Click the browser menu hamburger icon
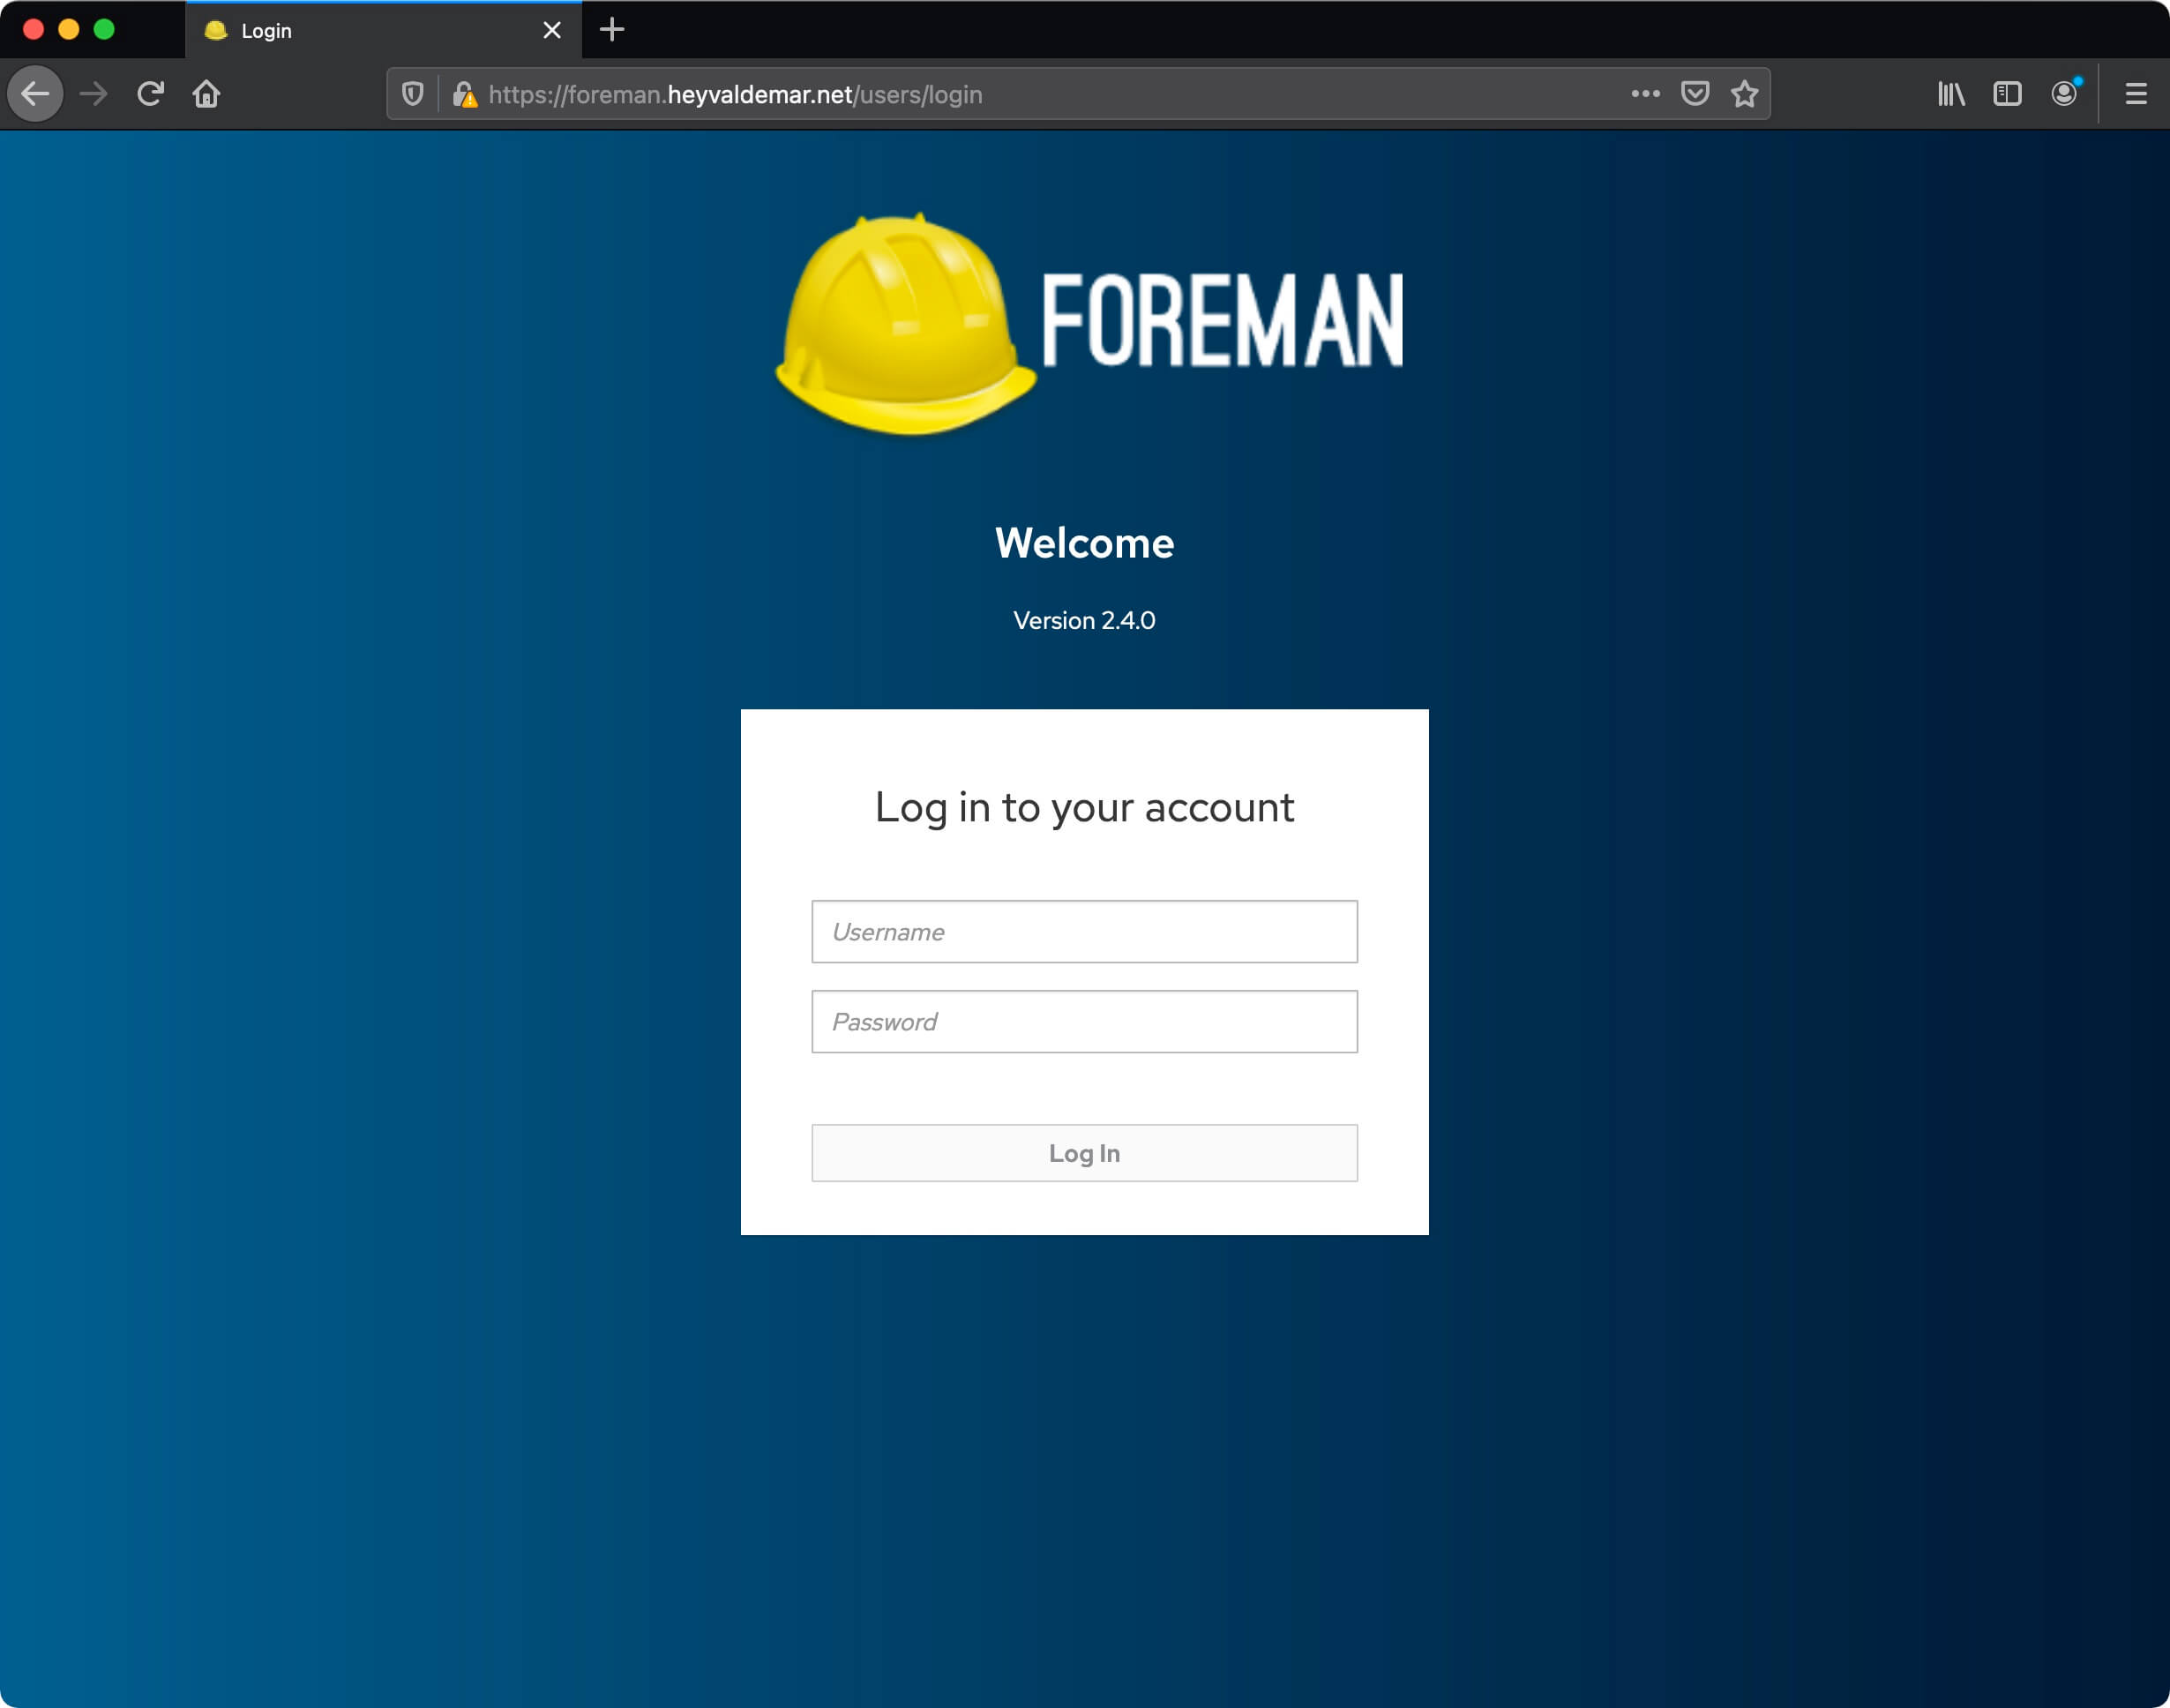2170x1708 pixels. point(2136,94)
